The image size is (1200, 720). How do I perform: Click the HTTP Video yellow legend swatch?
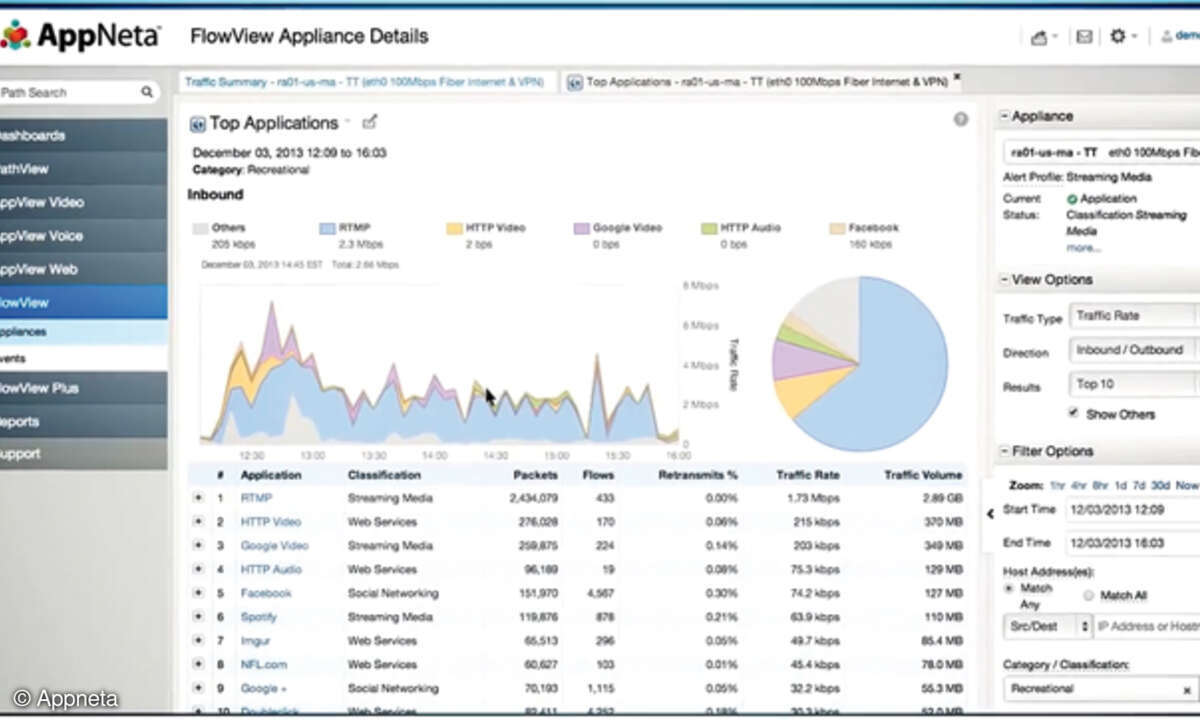[x=454, y=228]
